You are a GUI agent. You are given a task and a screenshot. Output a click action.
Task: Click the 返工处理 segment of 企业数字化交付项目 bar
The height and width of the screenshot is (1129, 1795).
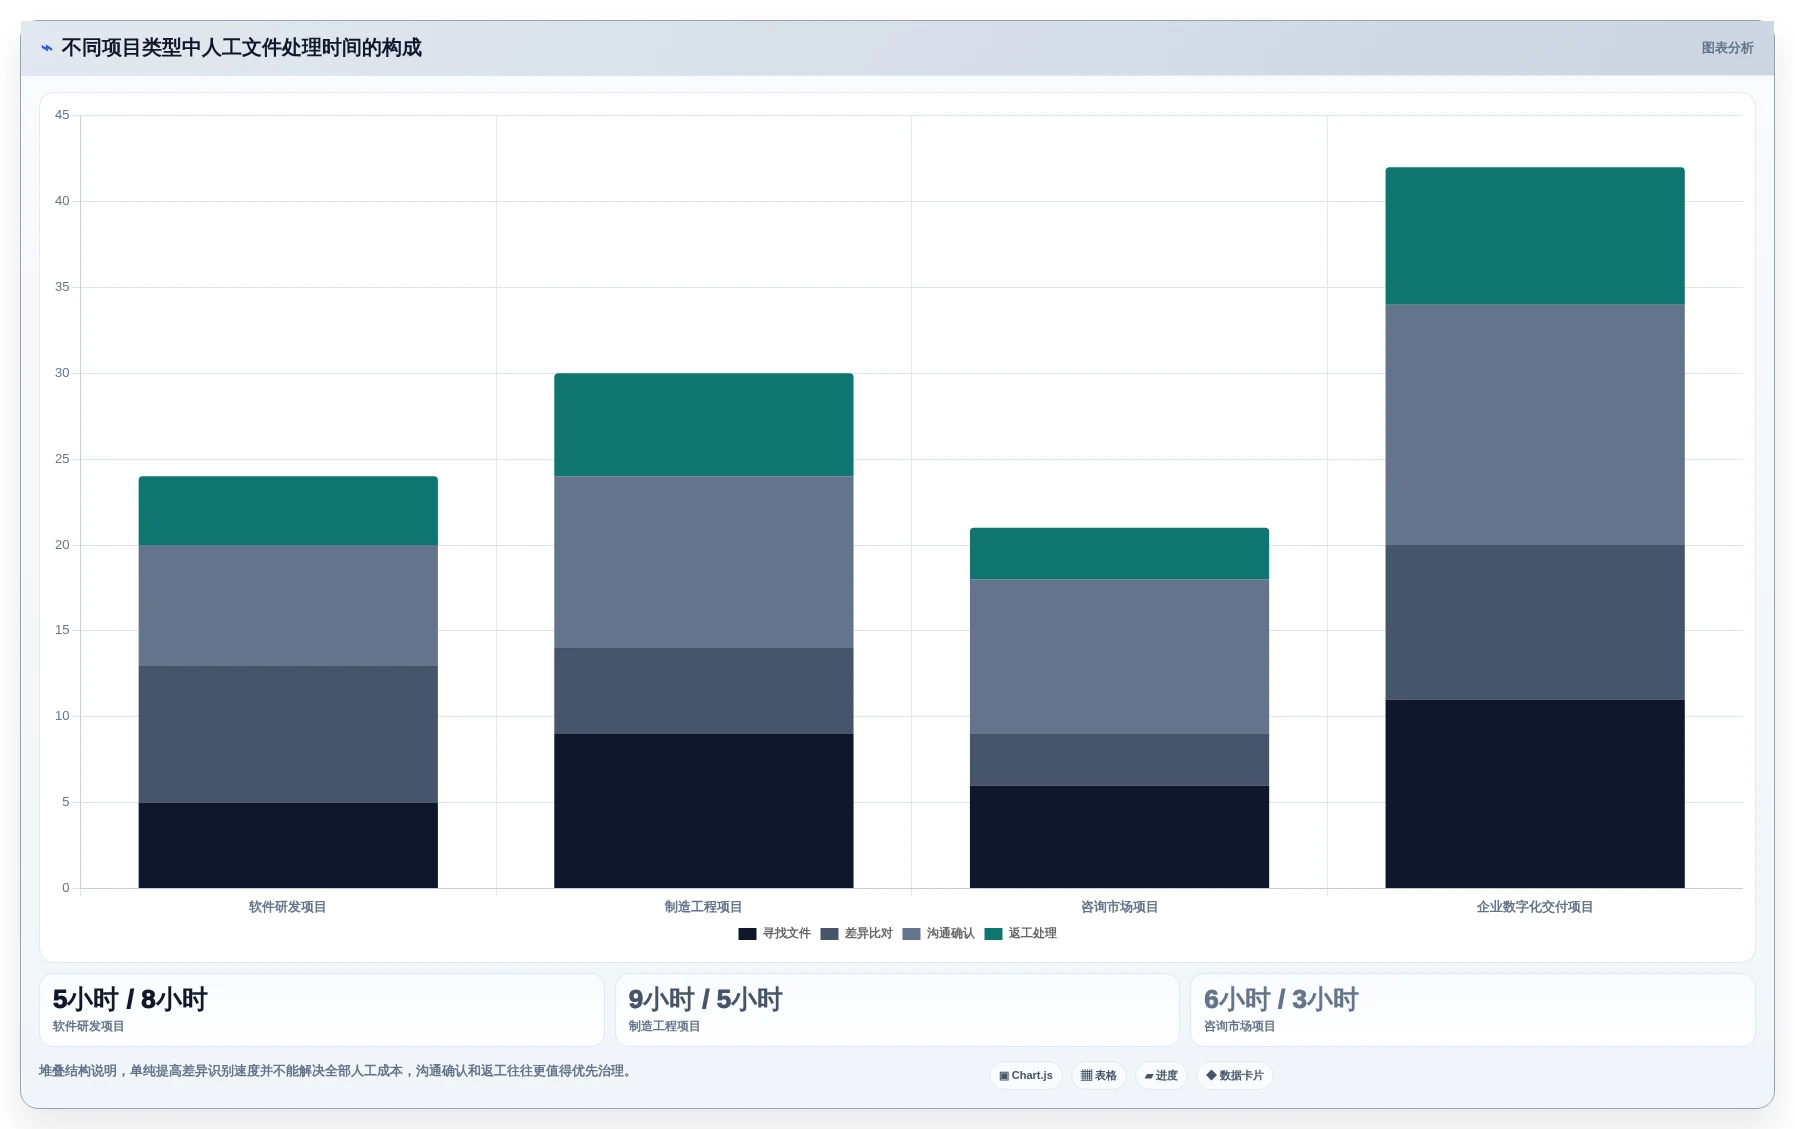[x=1535, y=236]
